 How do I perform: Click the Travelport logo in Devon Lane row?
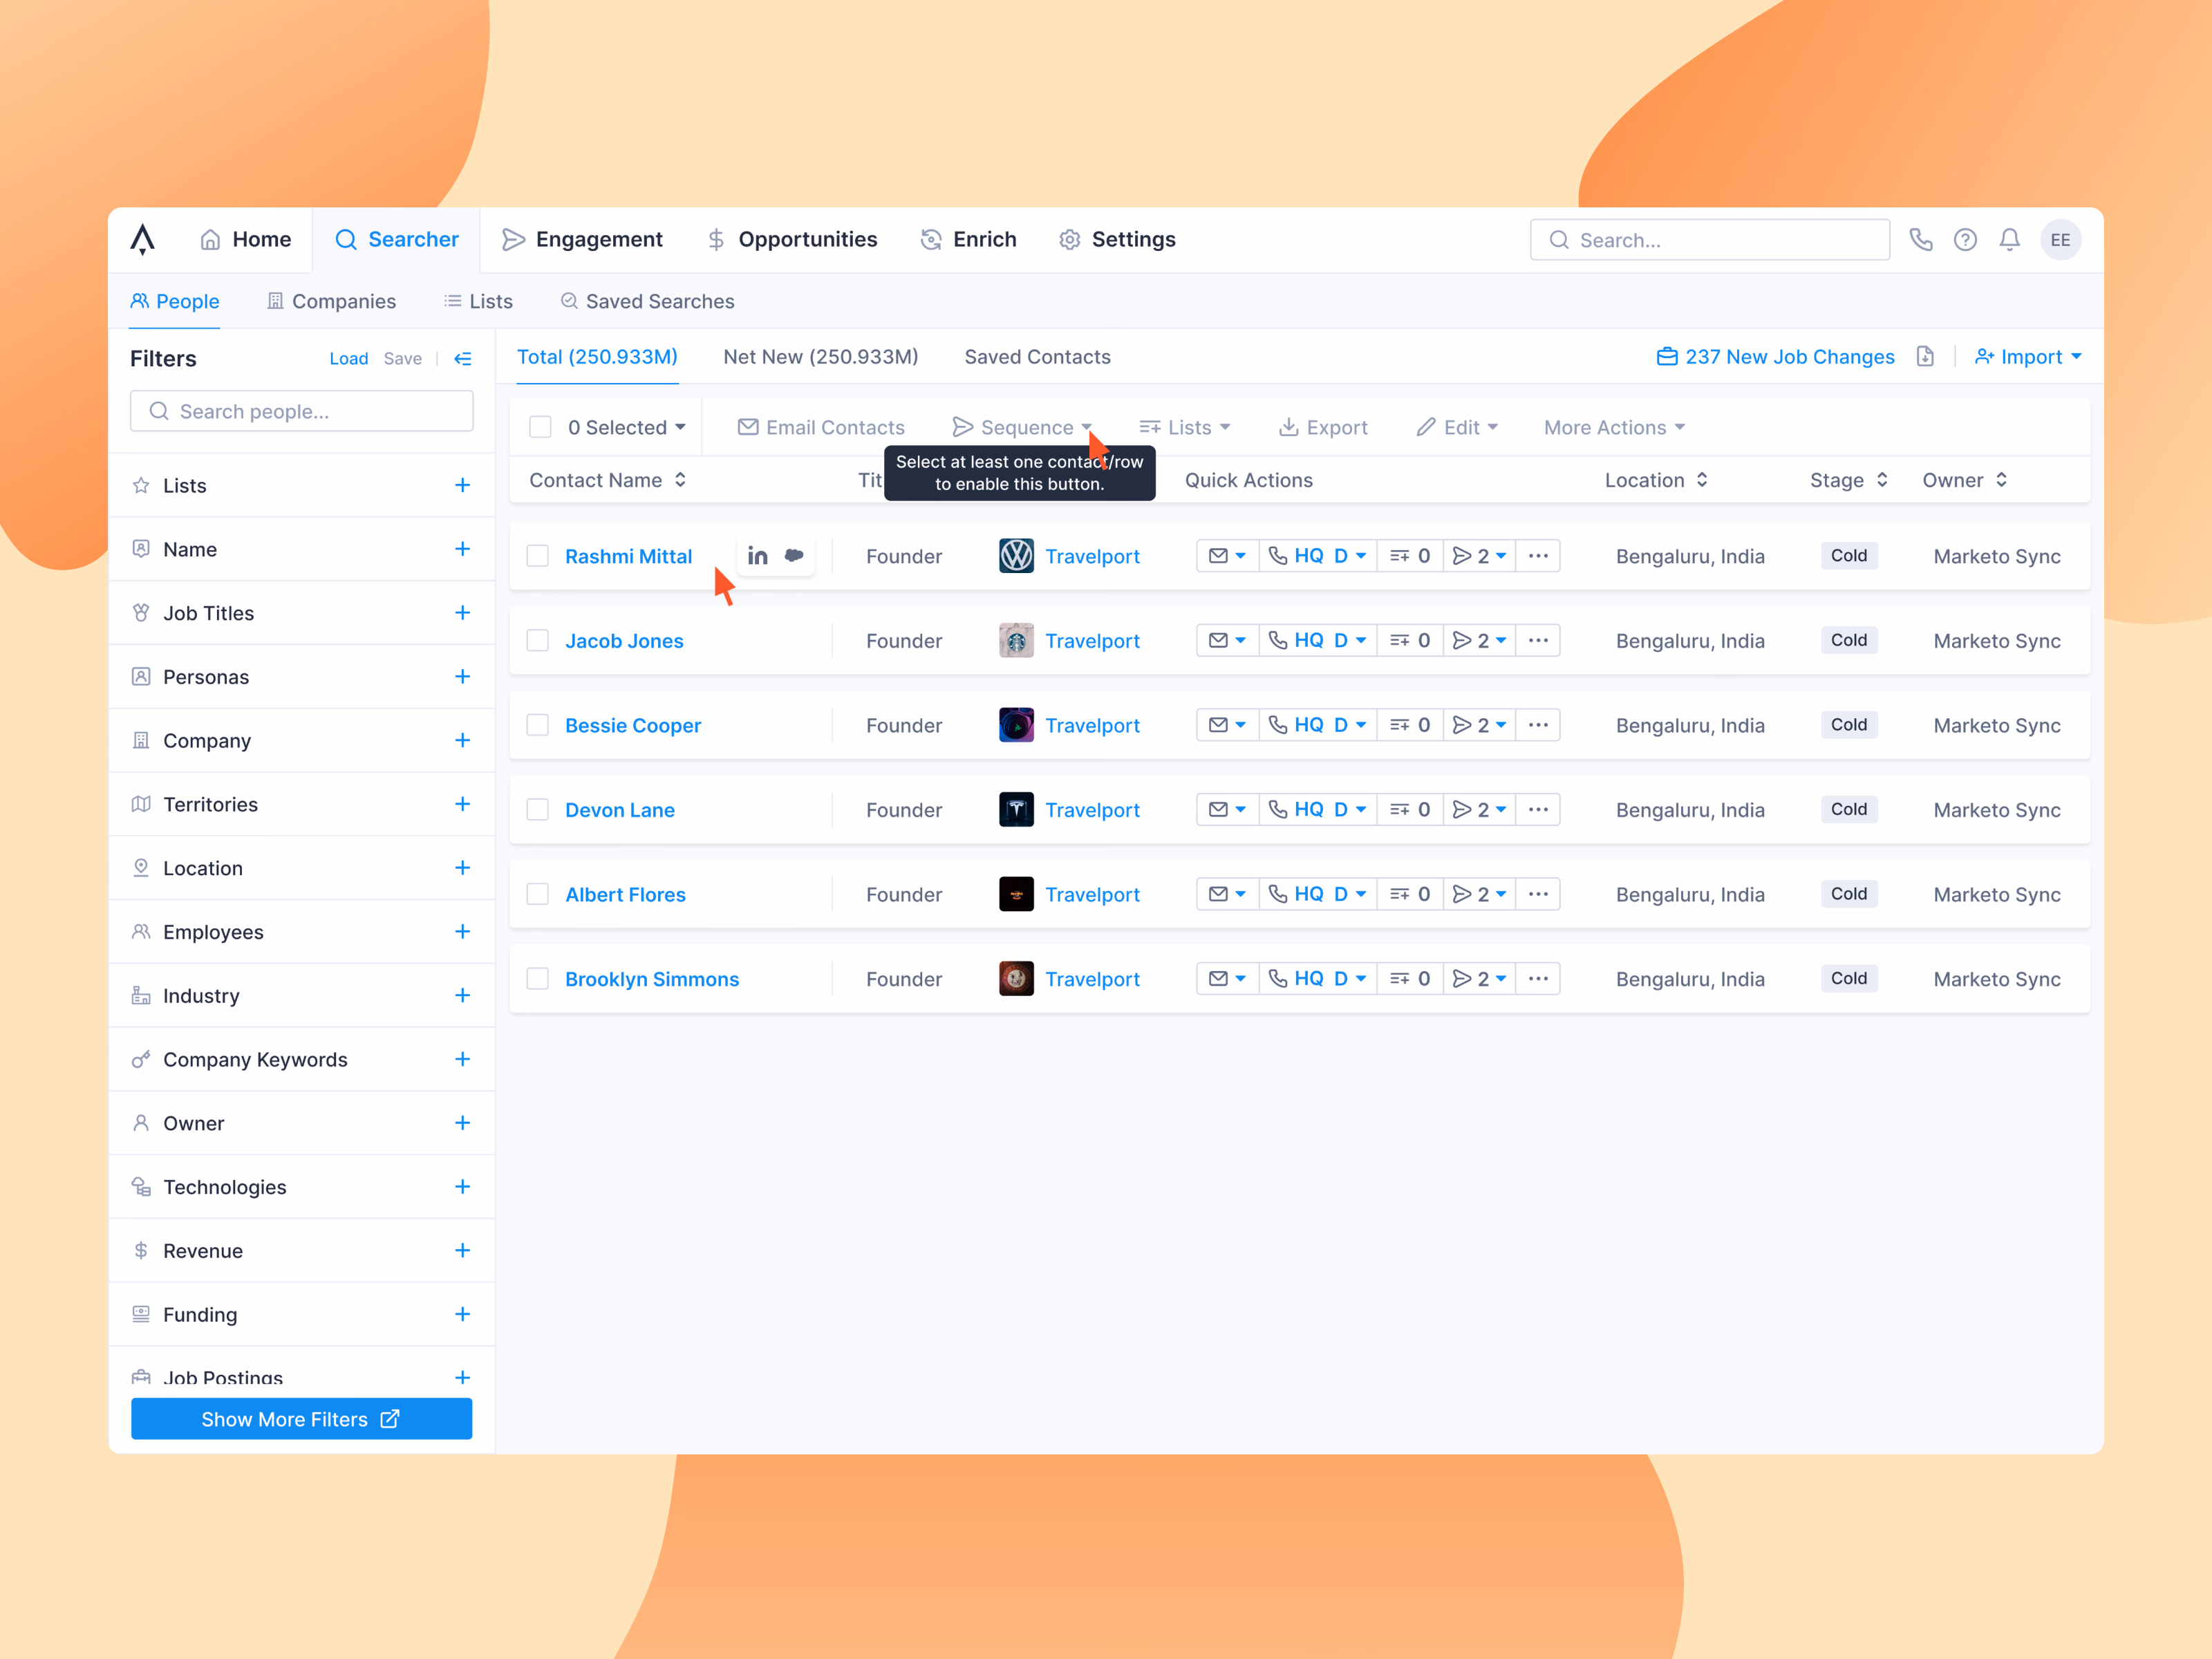click(1016, 810)
